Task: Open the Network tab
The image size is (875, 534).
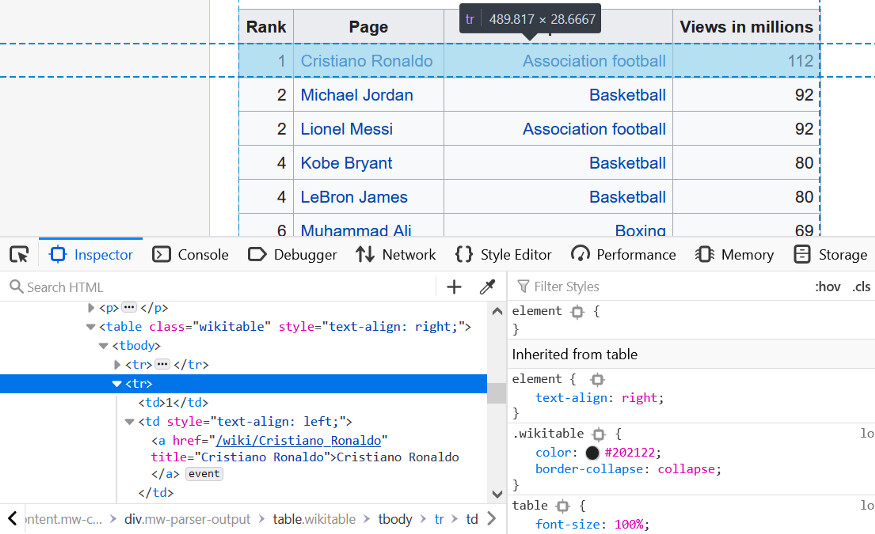Action: pyautogui.click(x=396, y=255)
